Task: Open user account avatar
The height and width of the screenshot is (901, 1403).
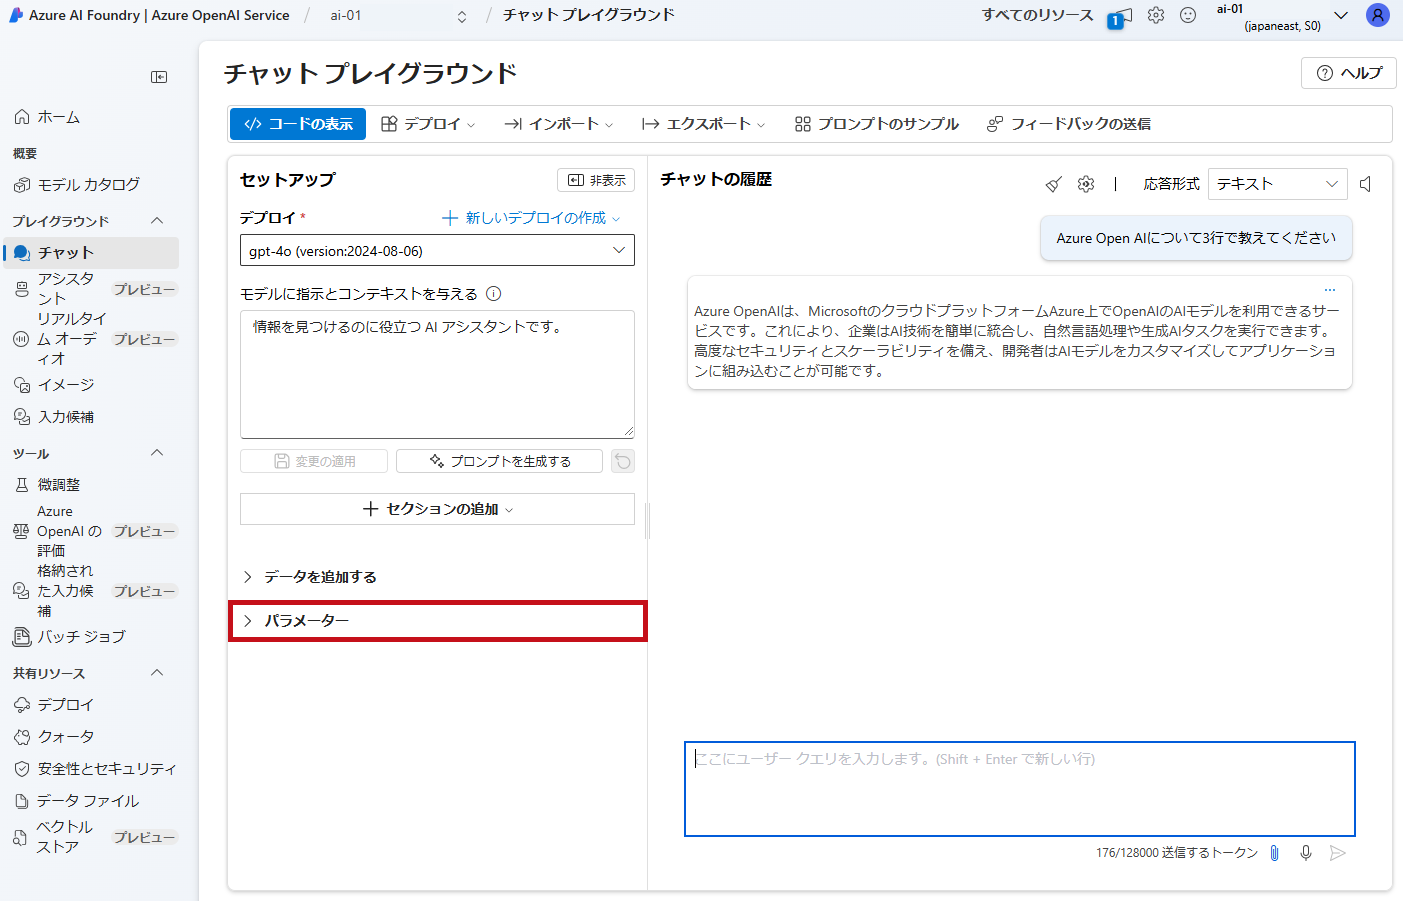Action: (1378, 15)
